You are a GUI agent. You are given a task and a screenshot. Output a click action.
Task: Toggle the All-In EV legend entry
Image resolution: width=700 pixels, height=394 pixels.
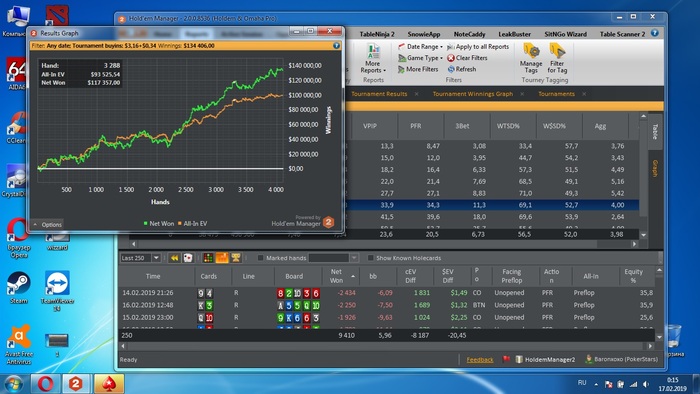pyautogui.click(x=192, y=224)
